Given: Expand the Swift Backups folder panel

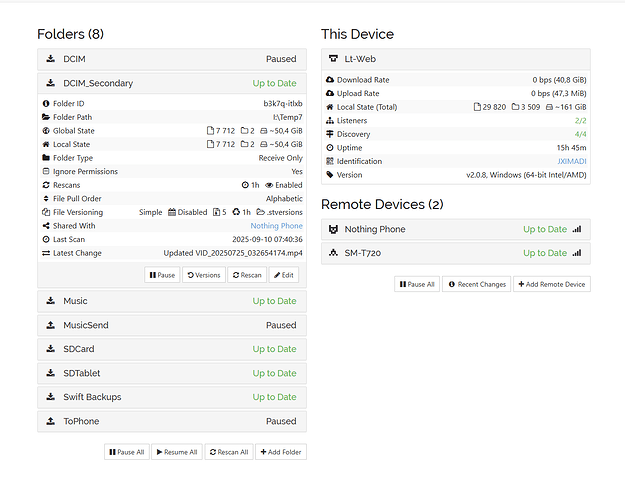Looking at the screenshot, I should (x=170, y=397).
